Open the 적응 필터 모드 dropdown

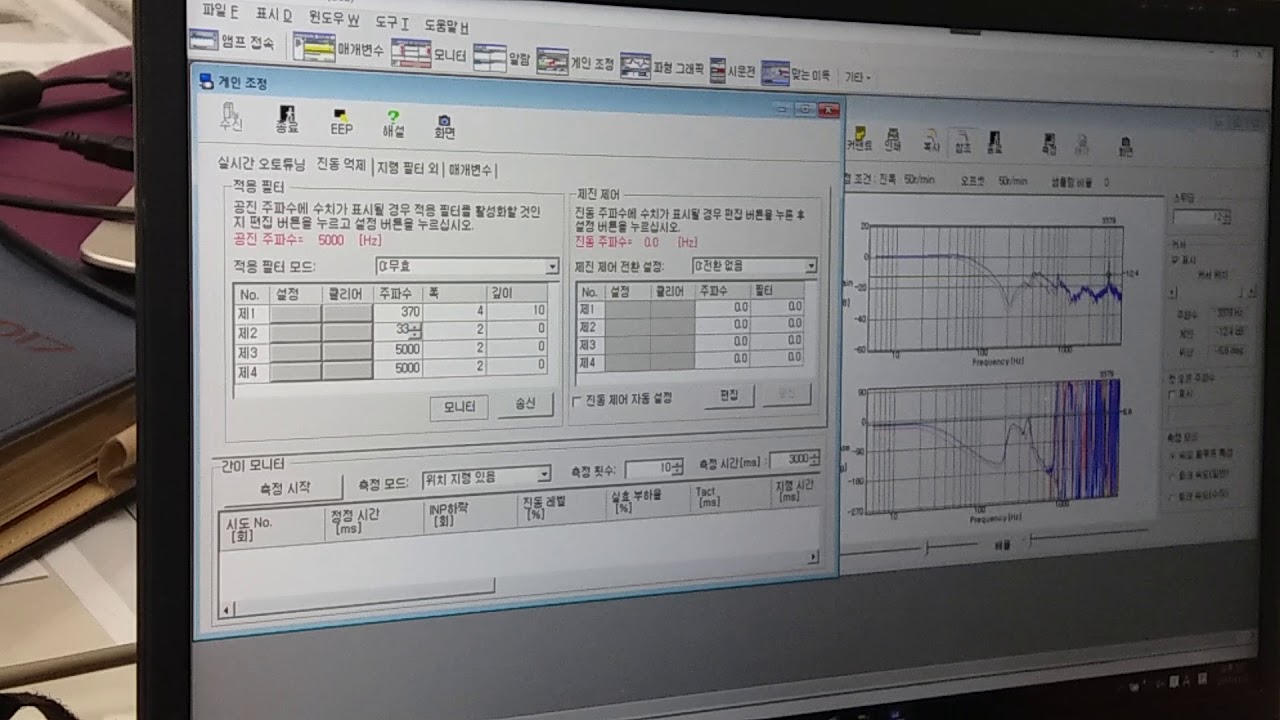552,267
